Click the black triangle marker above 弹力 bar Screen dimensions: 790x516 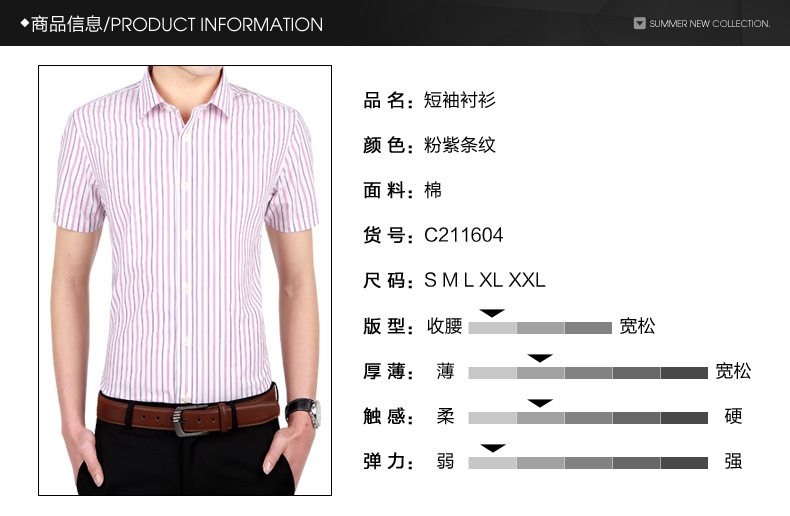[x=493, y=448]
